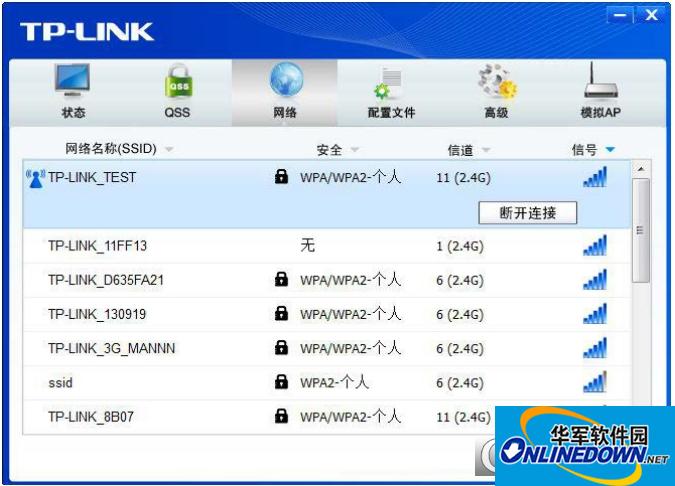Close the TP-LINK utility window

[x=651, y=15]
